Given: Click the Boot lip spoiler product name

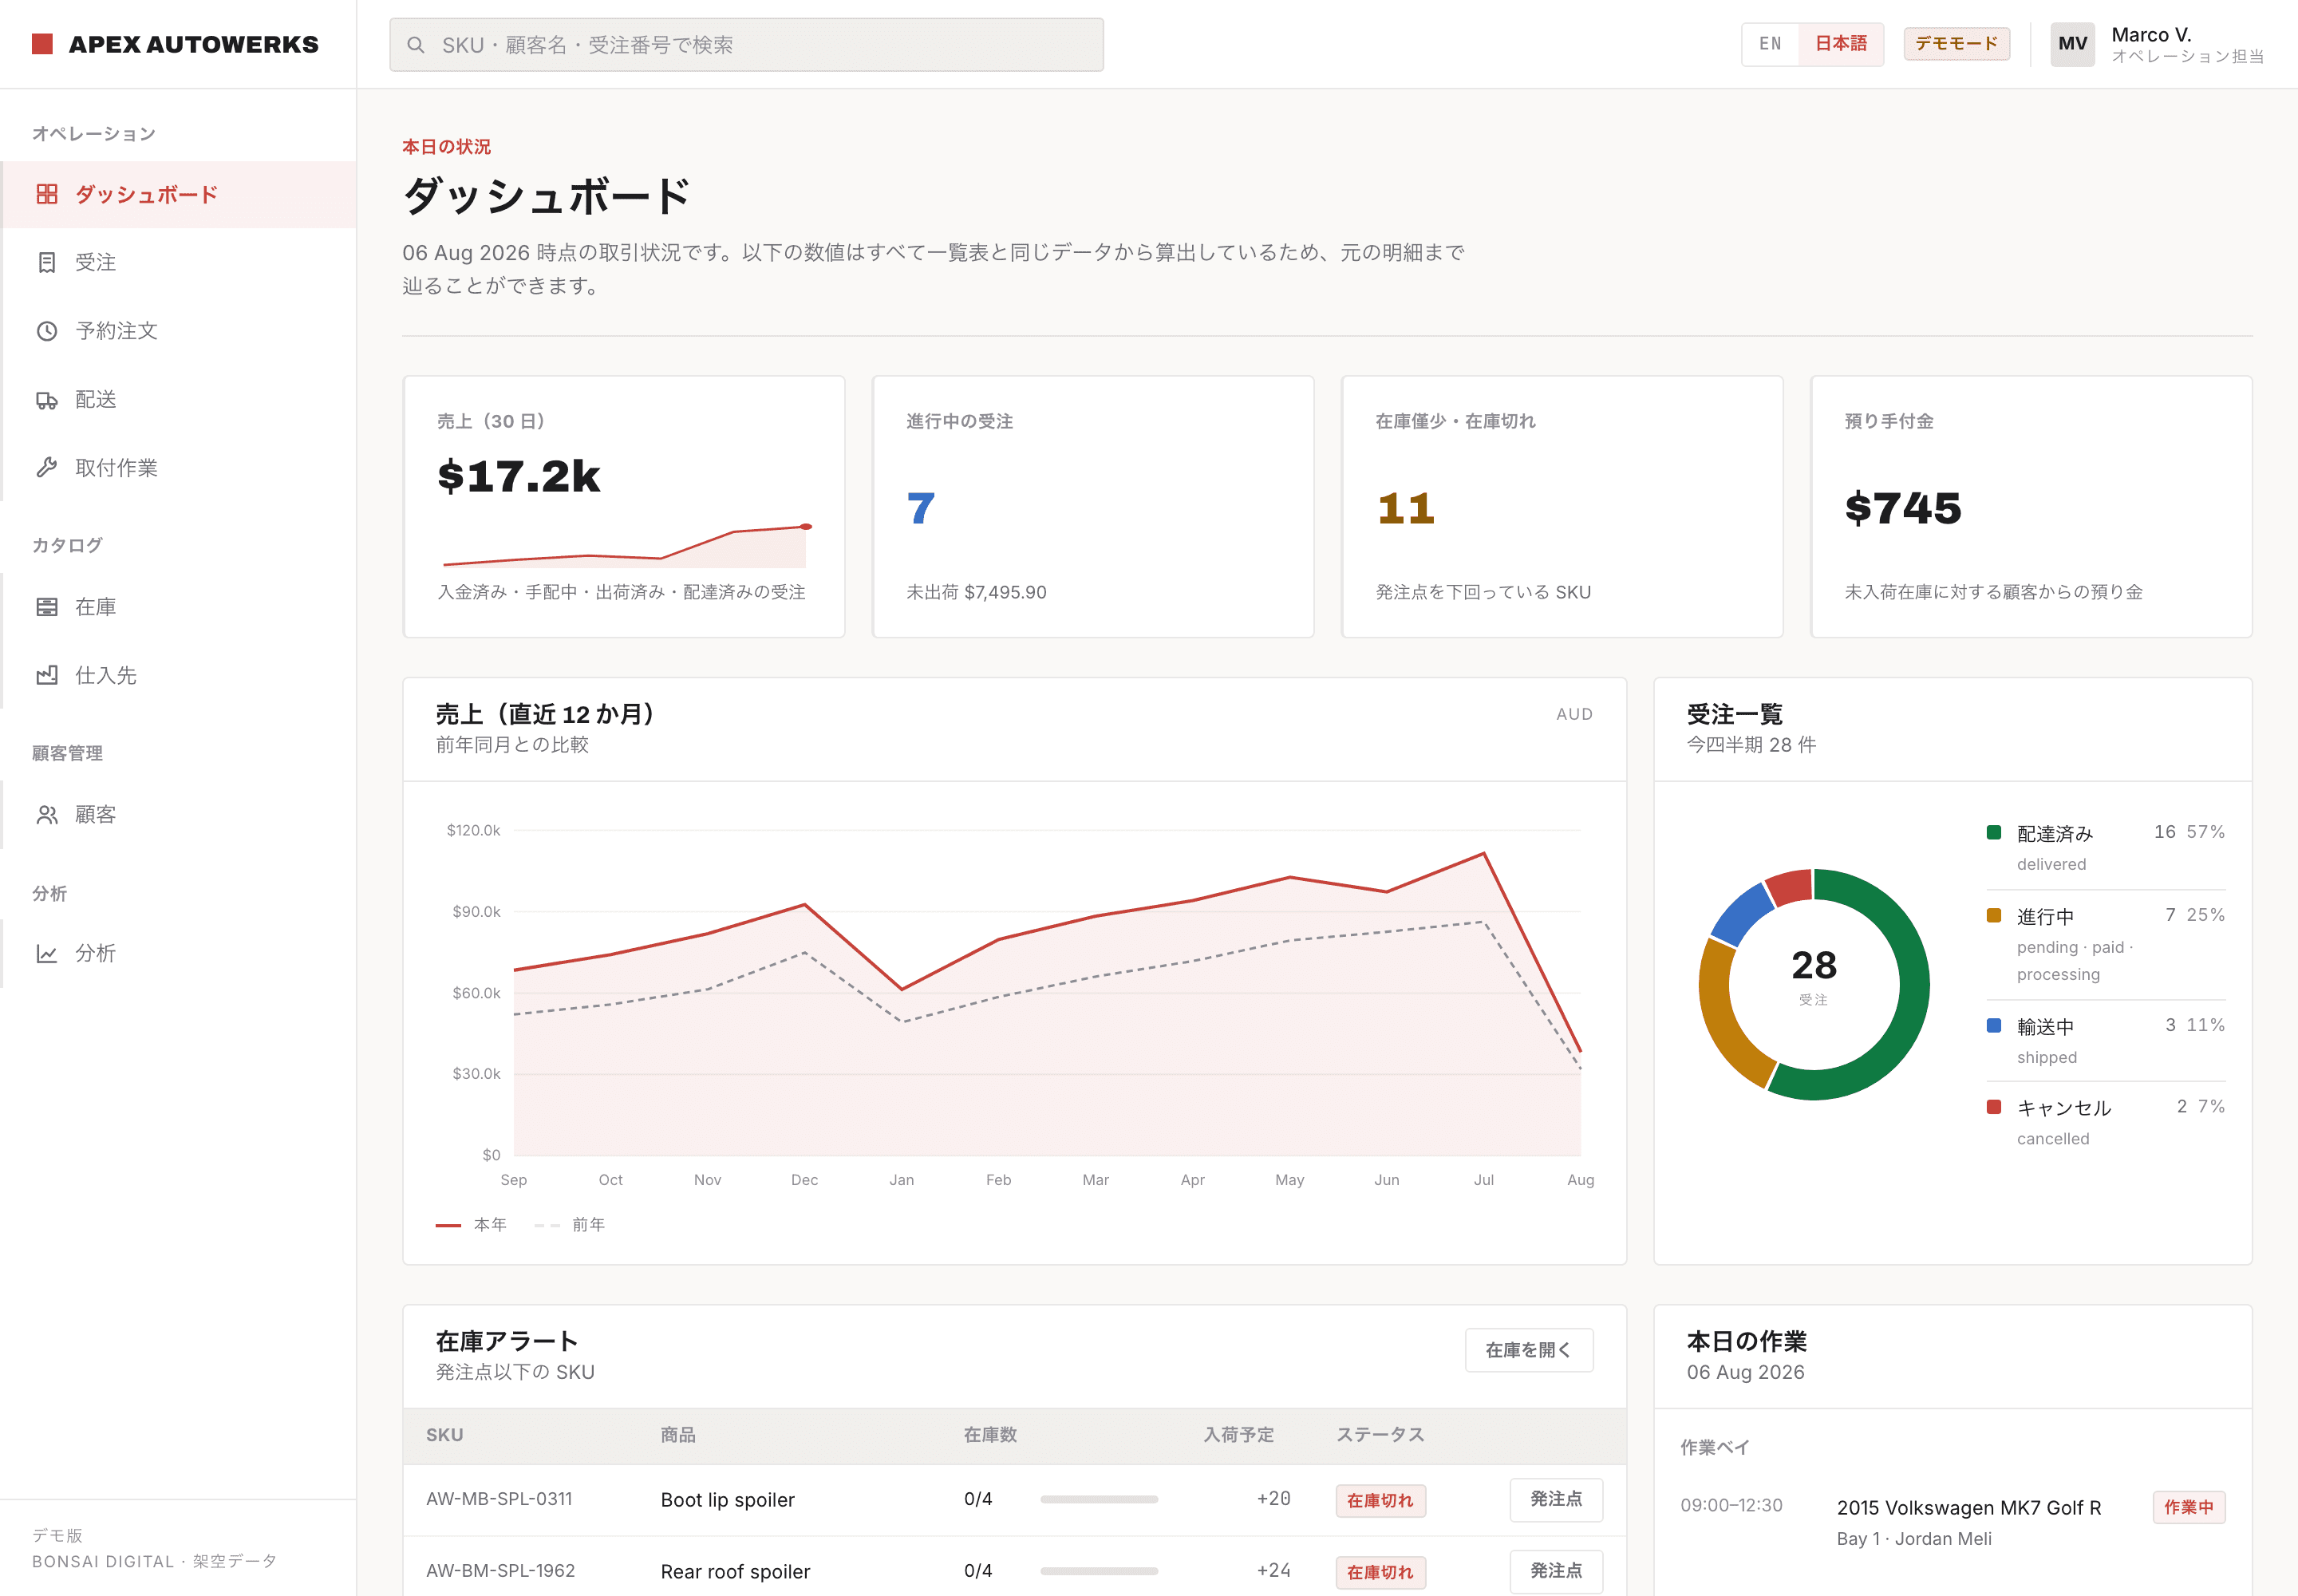Looking at the screenshot, I should pyautogui.click(x=727, y=1500).
